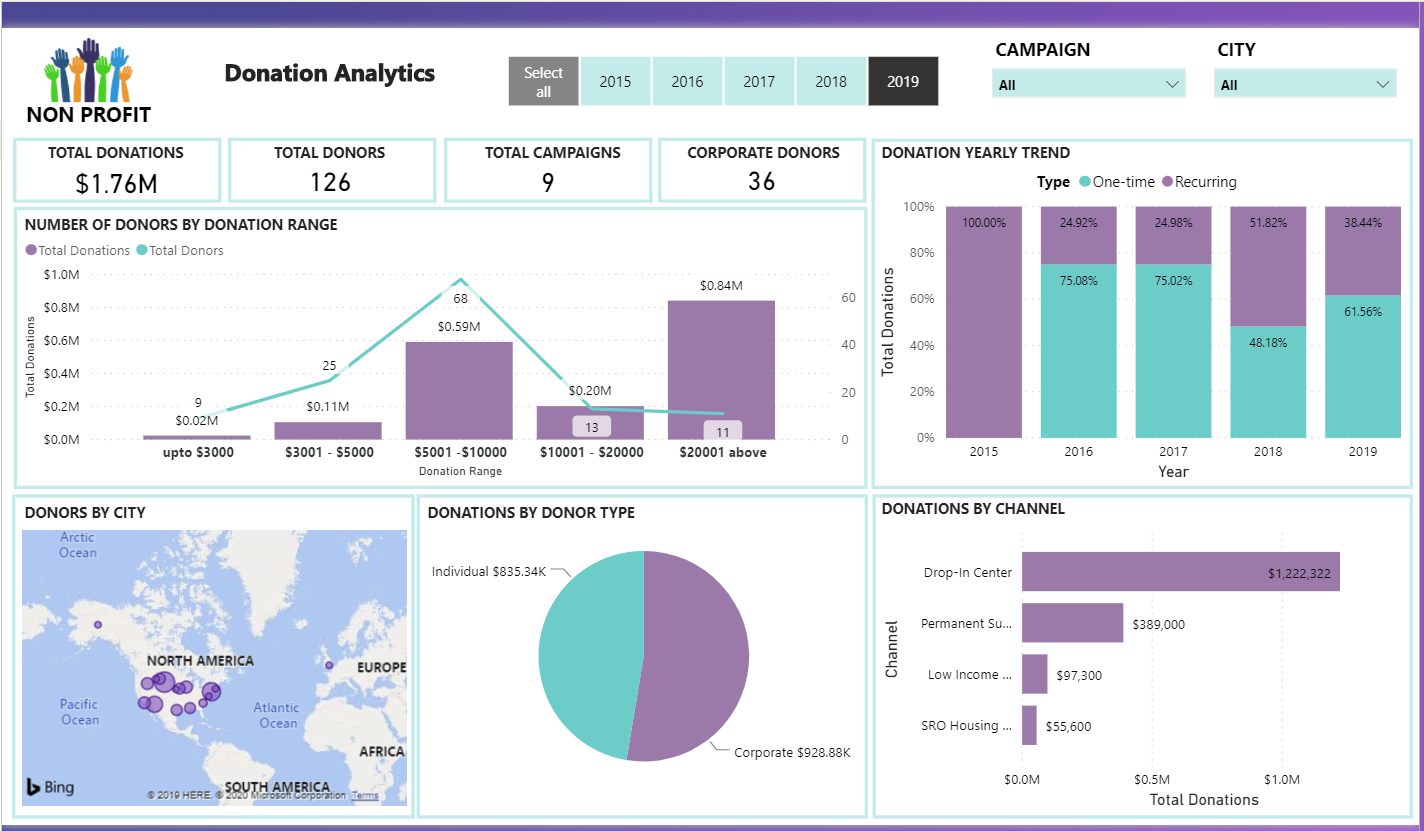Click the Total Donations legend dot

[x=31, y=251]
